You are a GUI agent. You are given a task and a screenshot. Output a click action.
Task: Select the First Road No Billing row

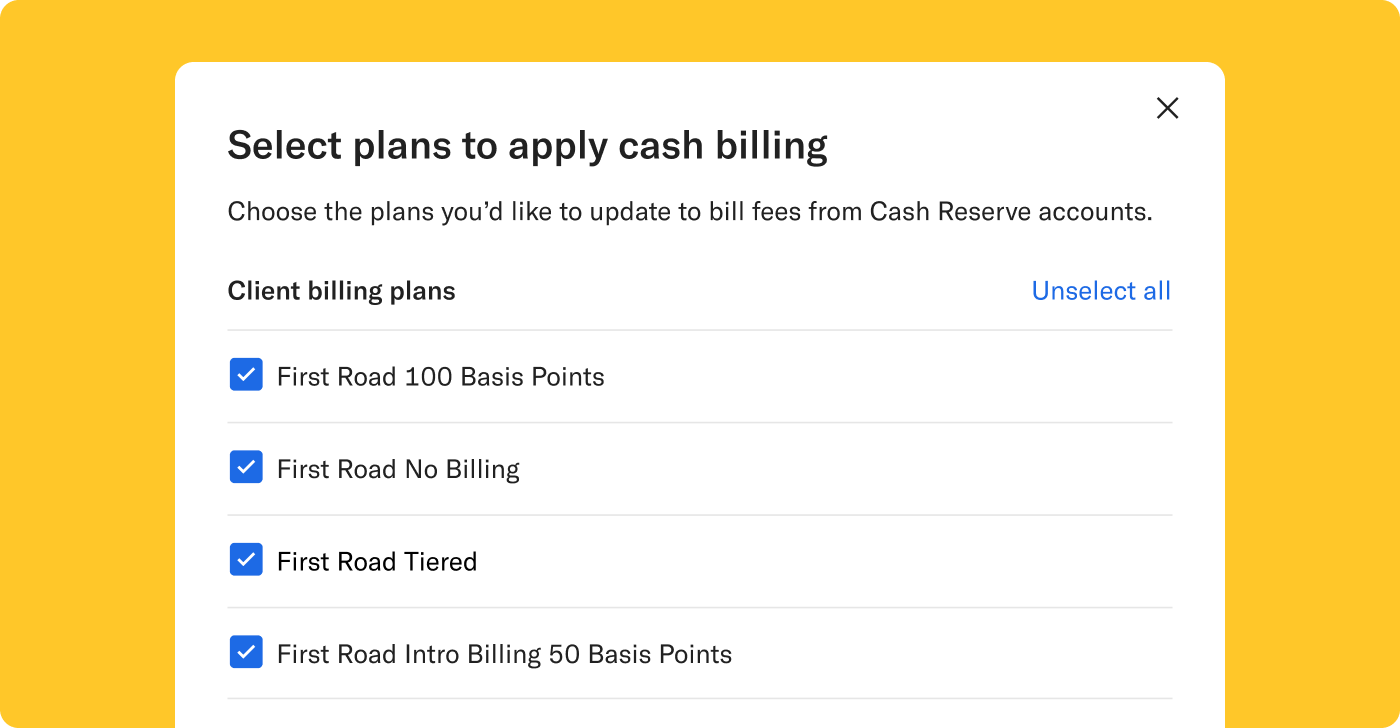tap(398, 468)
